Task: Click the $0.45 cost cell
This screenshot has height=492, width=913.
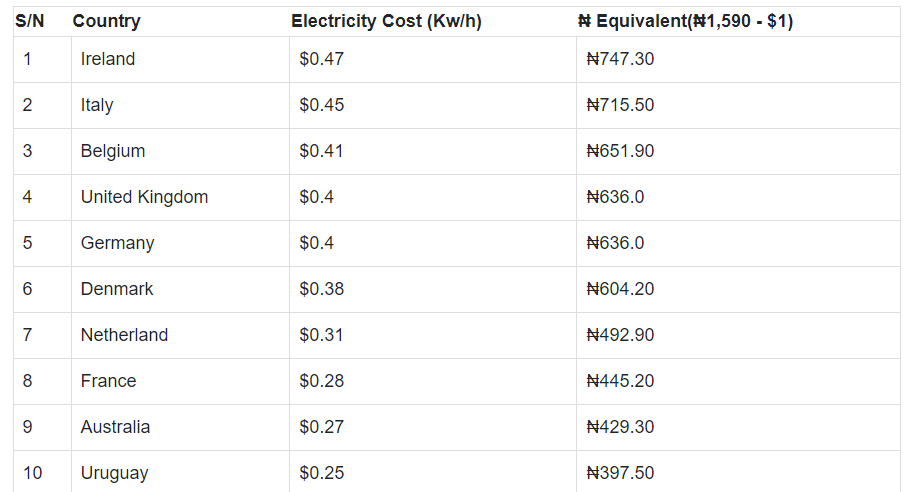Action: (321, 105)
